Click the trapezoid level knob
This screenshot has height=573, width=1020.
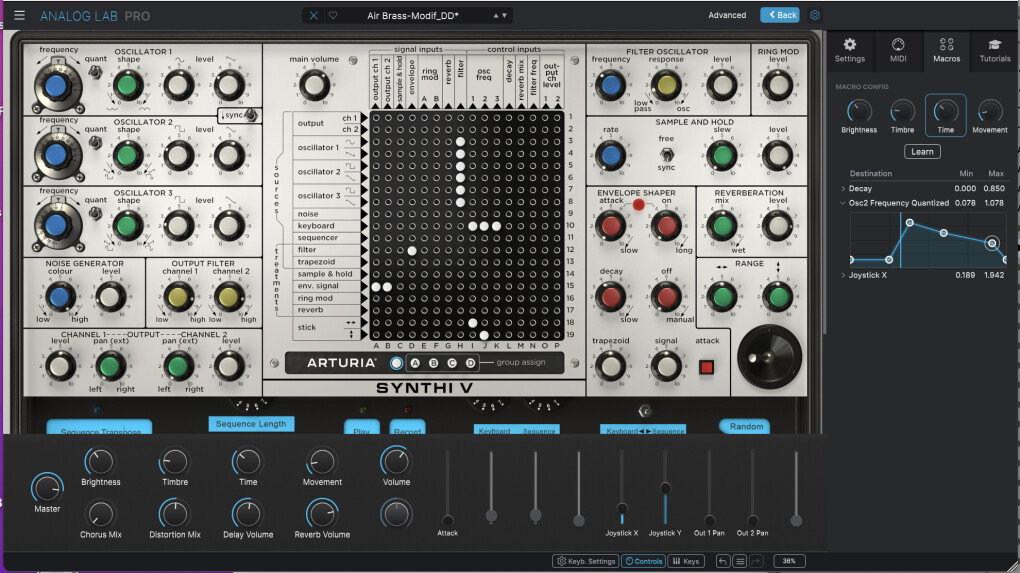tap(610, 367)
